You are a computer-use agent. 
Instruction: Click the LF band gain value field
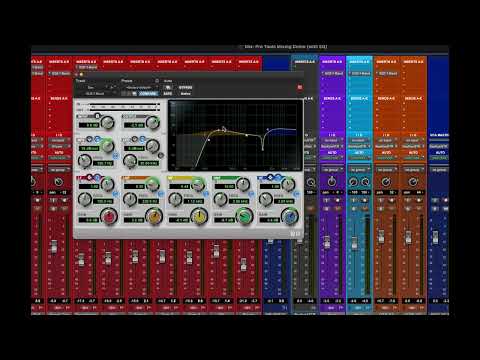click(x=89, y=220)
